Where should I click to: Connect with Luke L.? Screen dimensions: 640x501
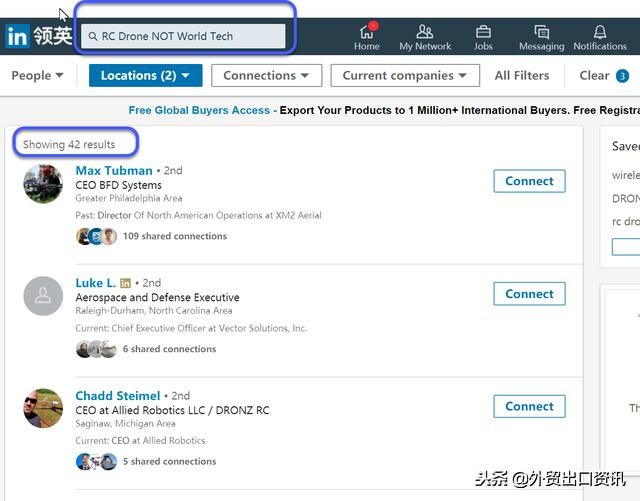pos(529,294)
